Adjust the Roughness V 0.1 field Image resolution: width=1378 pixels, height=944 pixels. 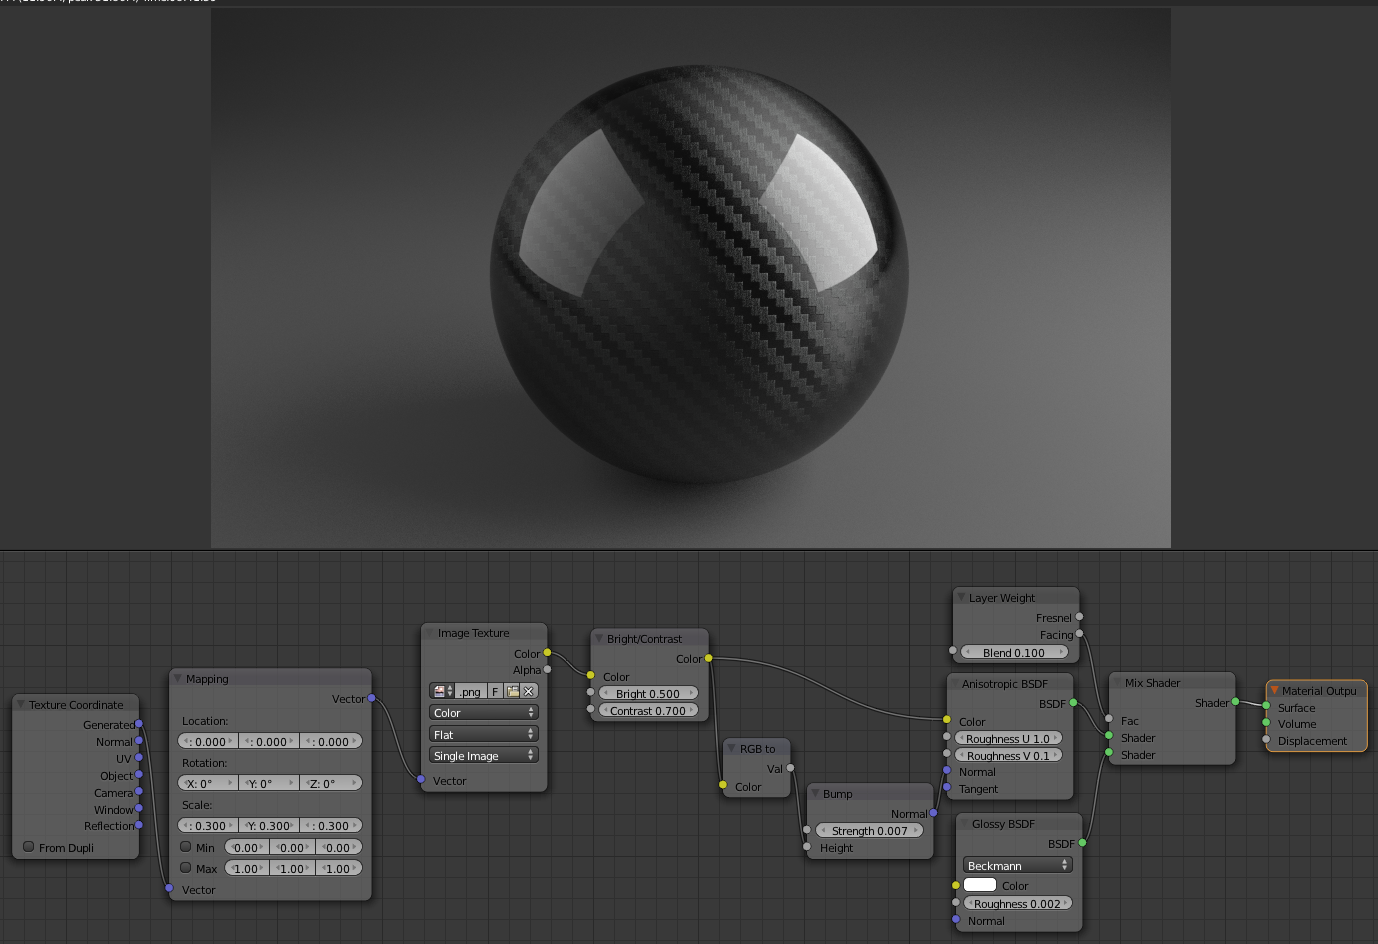tap(1008, 755)
